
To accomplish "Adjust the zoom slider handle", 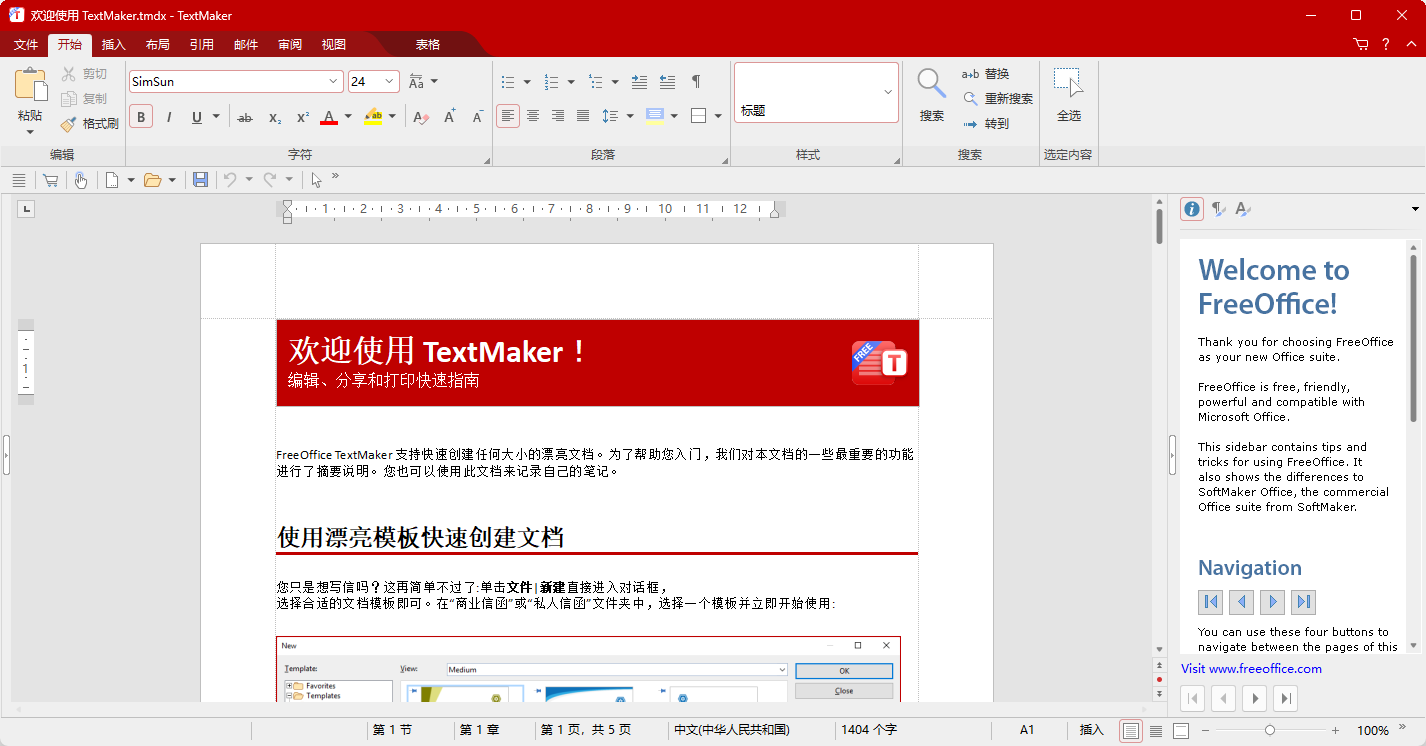I will (x=1270, y=731).
